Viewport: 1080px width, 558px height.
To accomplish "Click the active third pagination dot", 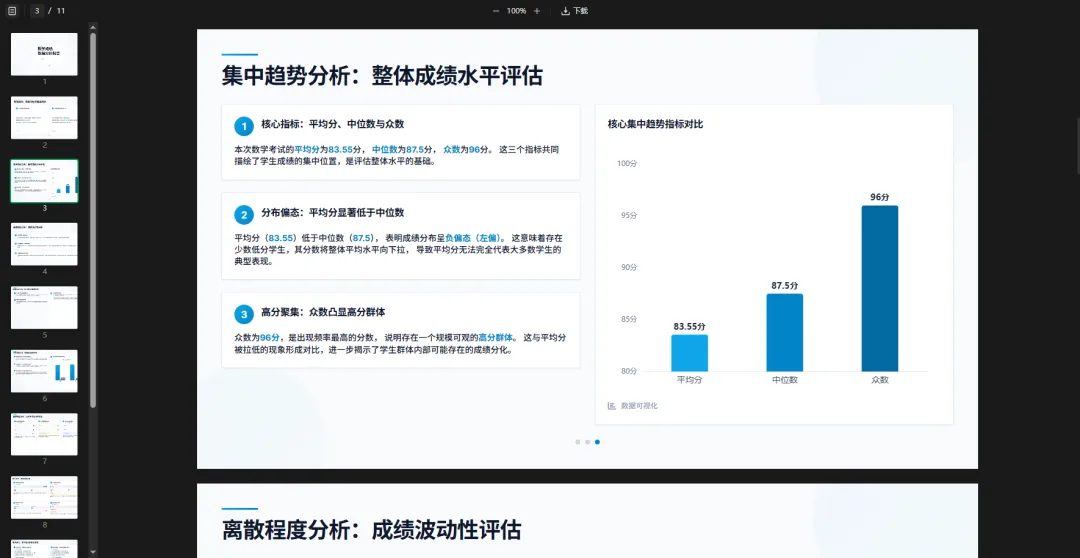I will 597,442.
